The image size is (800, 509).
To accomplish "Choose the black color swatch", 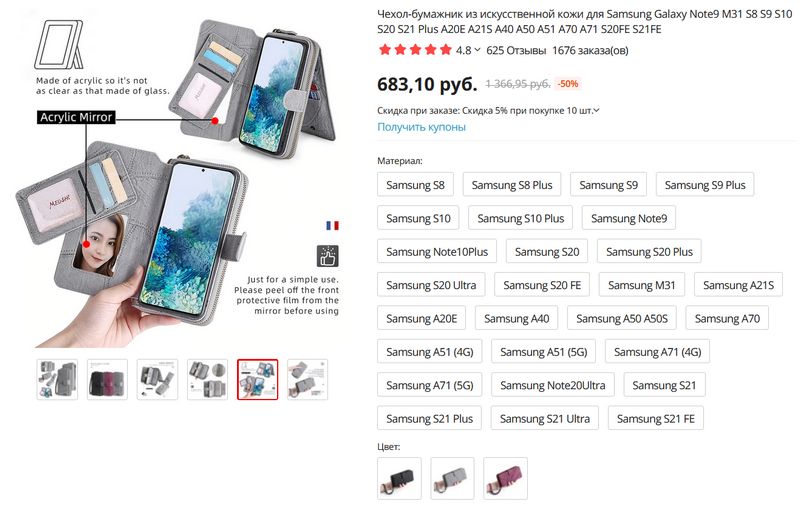I will [x=399, y=478].
